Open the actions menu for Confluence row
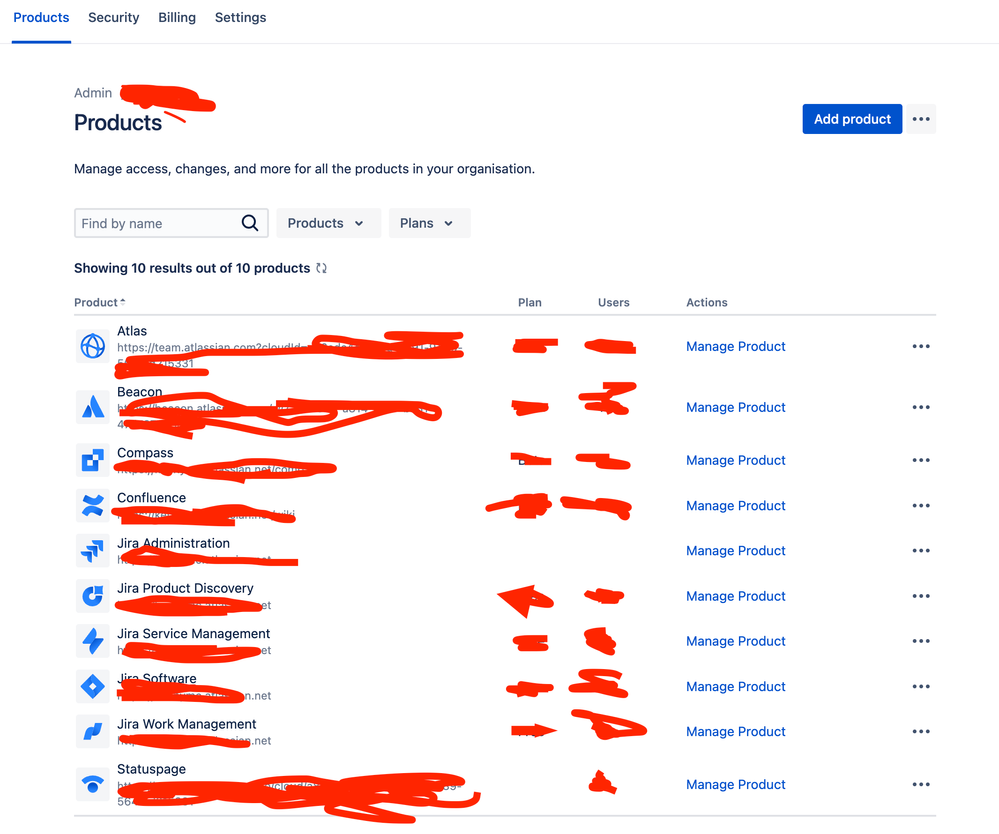 point(920,505)
